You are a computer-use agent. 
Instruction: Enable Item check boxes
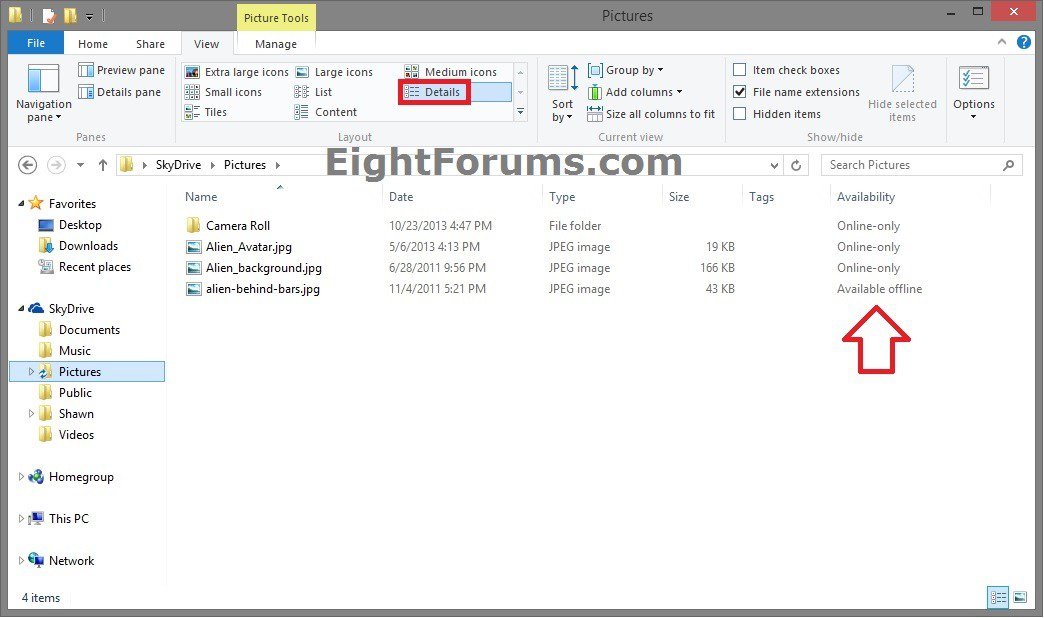[x=740, y=70]
